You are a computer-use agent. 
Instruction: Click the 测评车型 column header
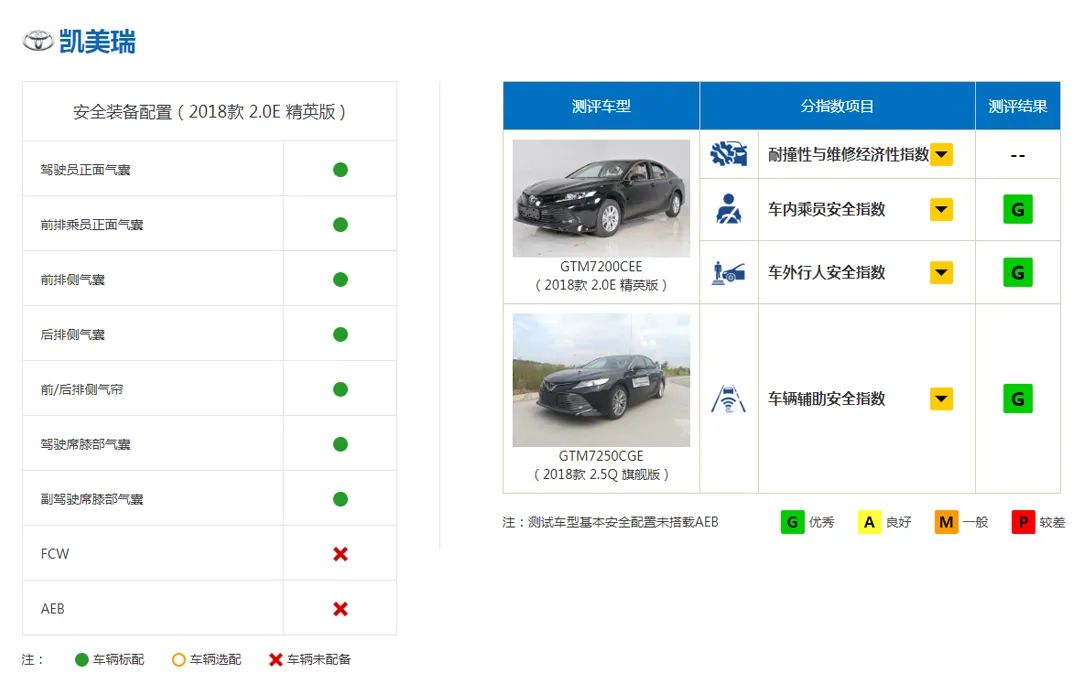(601, 106)
